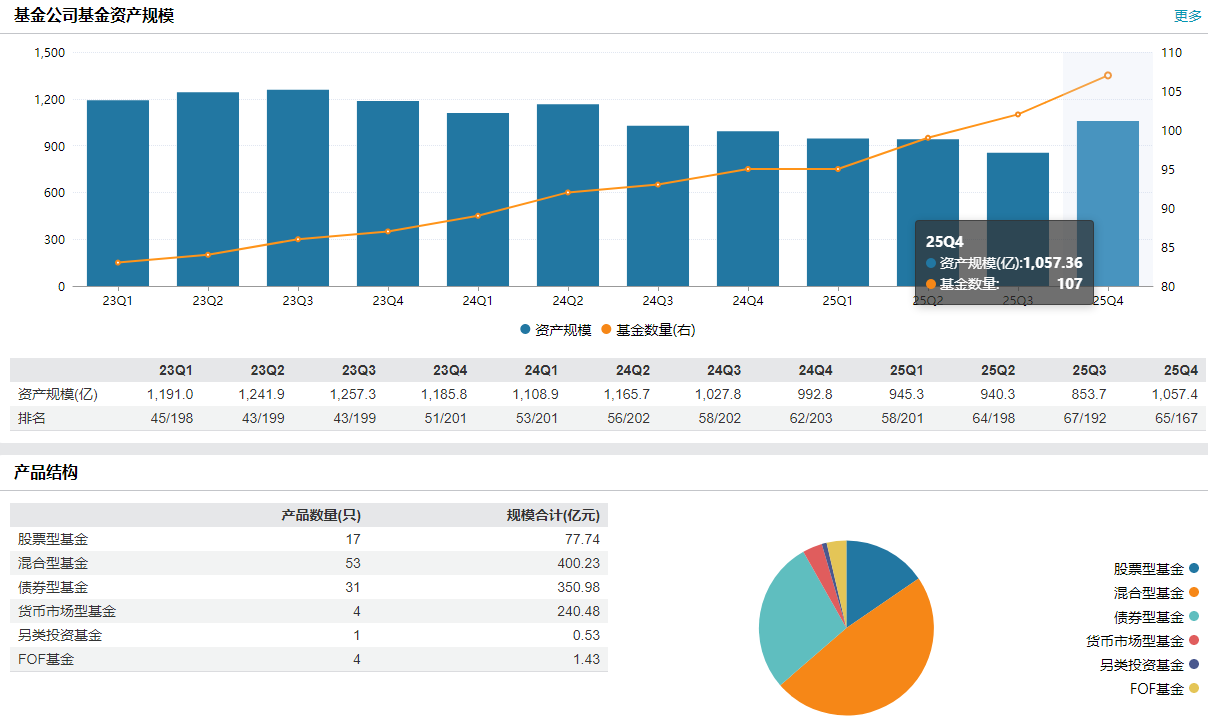Viewport: 1208px width, 719px height.
Task: Select the 23Q3 bar in the chart
Action: 298,190
